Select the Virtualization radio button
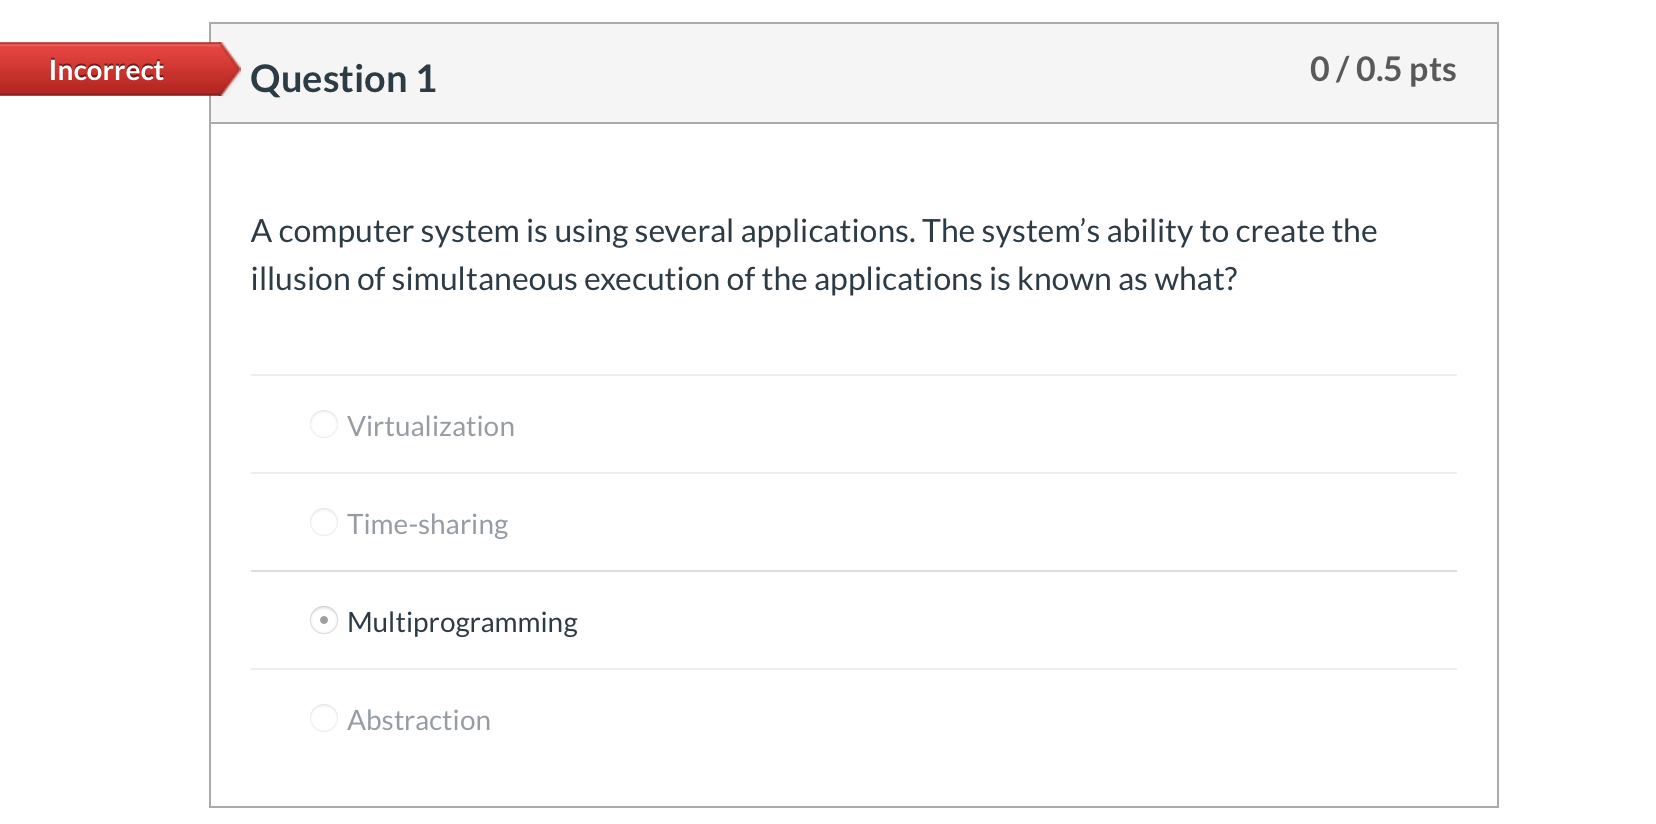The image size is (1656, 824). pyautogui.click(x=324, y=424)
